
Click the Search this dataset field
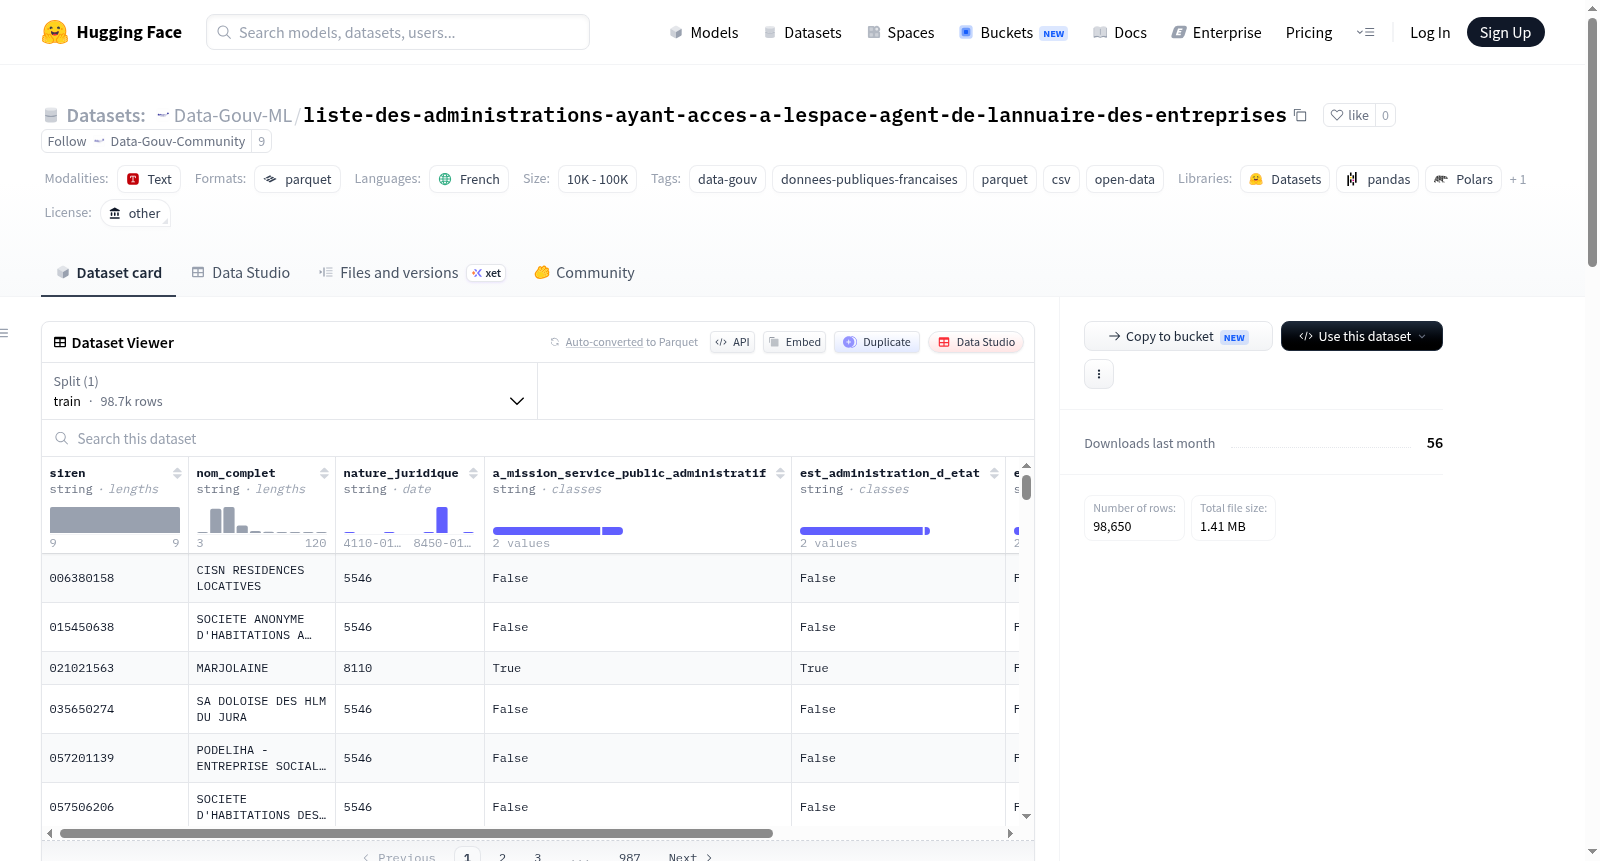538,438
